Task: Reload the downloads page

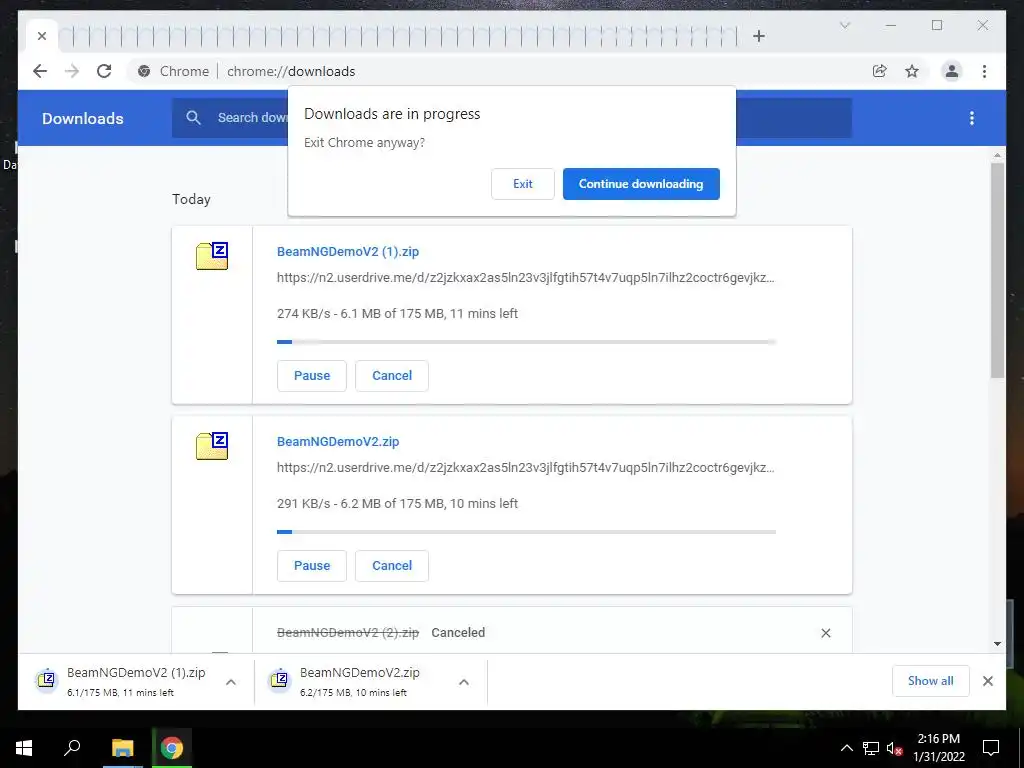Action: click(x=104, y=71)
